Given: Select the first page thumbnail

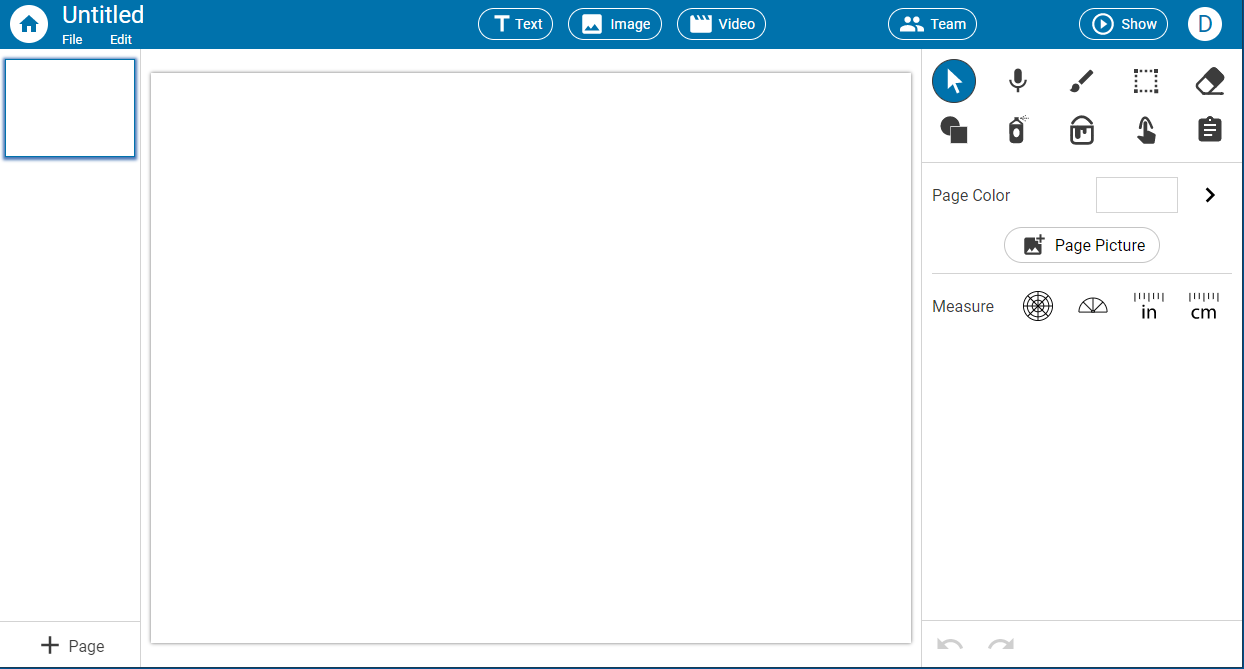Looking at the screenshot, I should click(x=70, y=108).
